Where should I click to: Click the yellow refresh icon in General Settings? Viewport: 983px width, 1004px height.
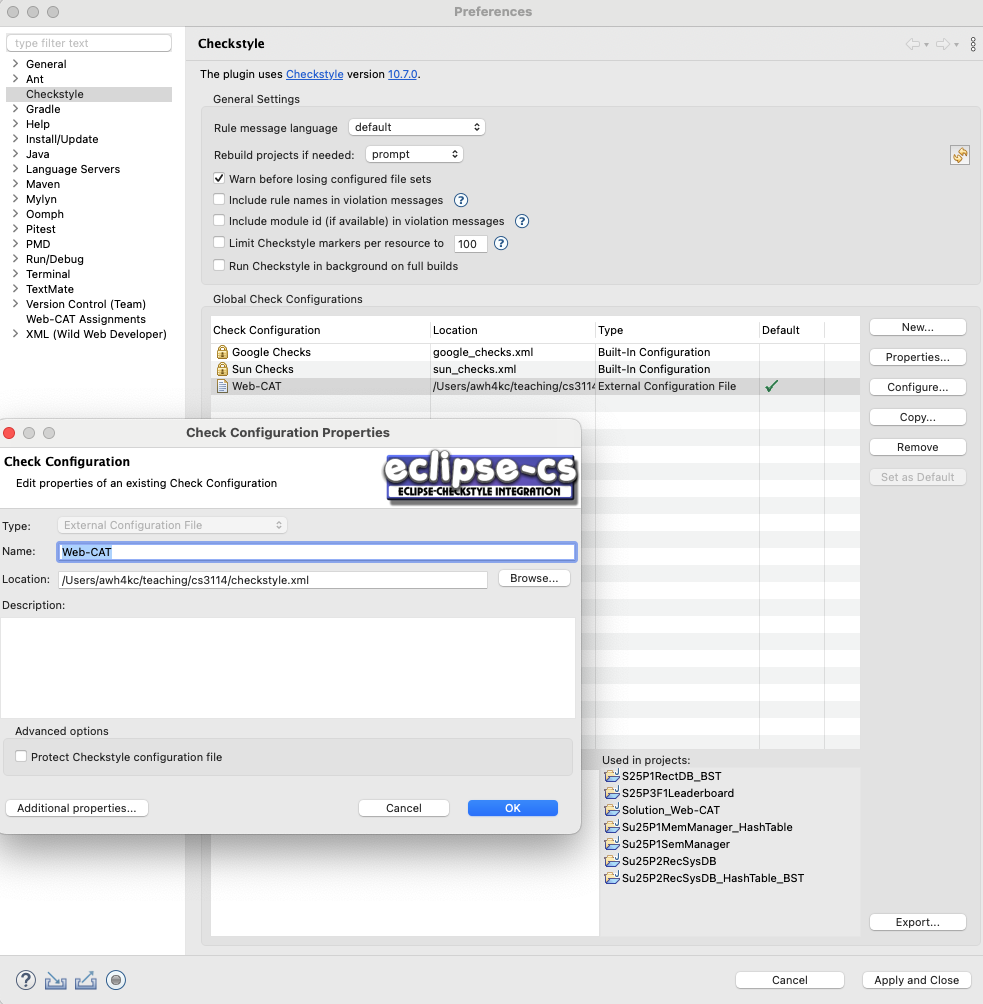pyautogui.click(x=960, y=155)
